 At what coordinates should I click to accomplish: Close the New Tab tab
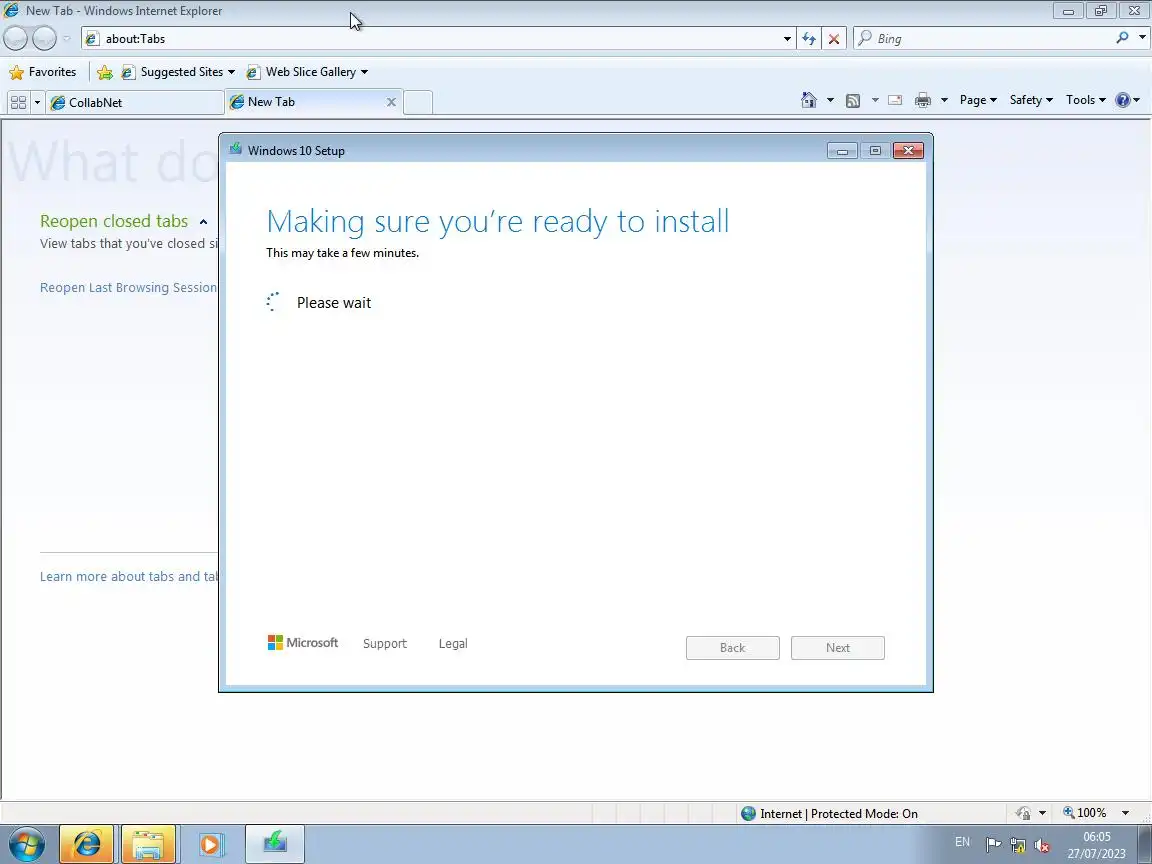click(x=392, y=102)
